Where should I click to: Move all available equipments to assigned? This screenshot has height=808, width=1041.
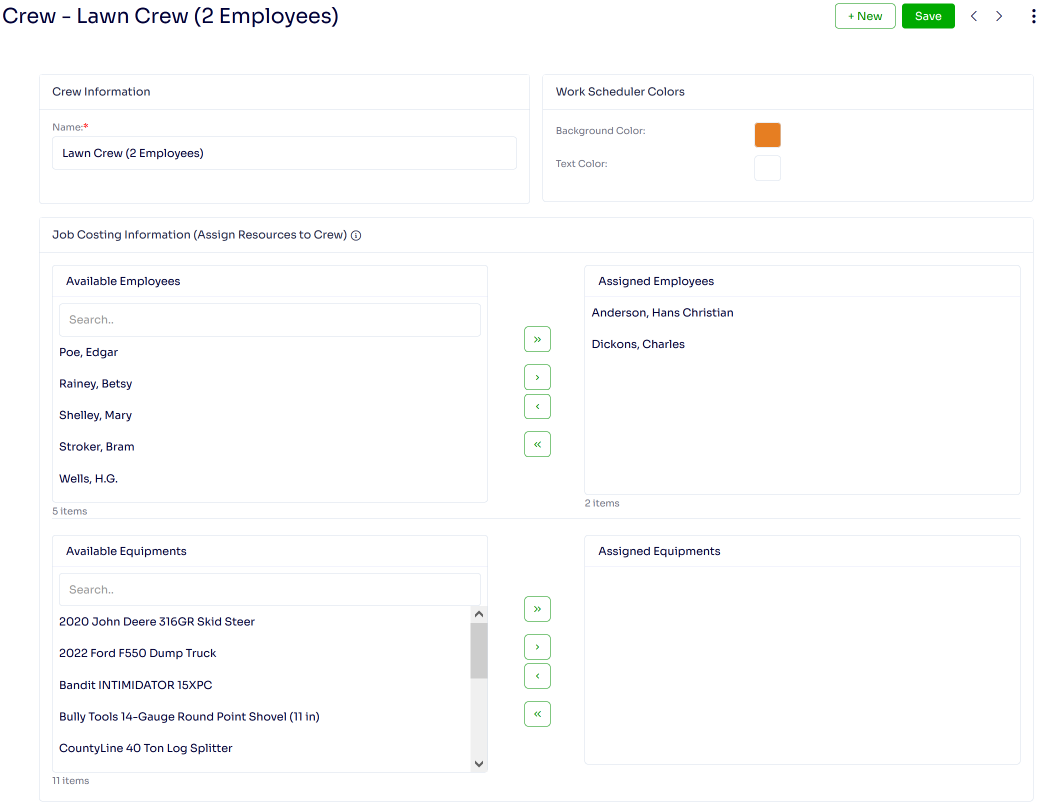[x=537, y=609]
